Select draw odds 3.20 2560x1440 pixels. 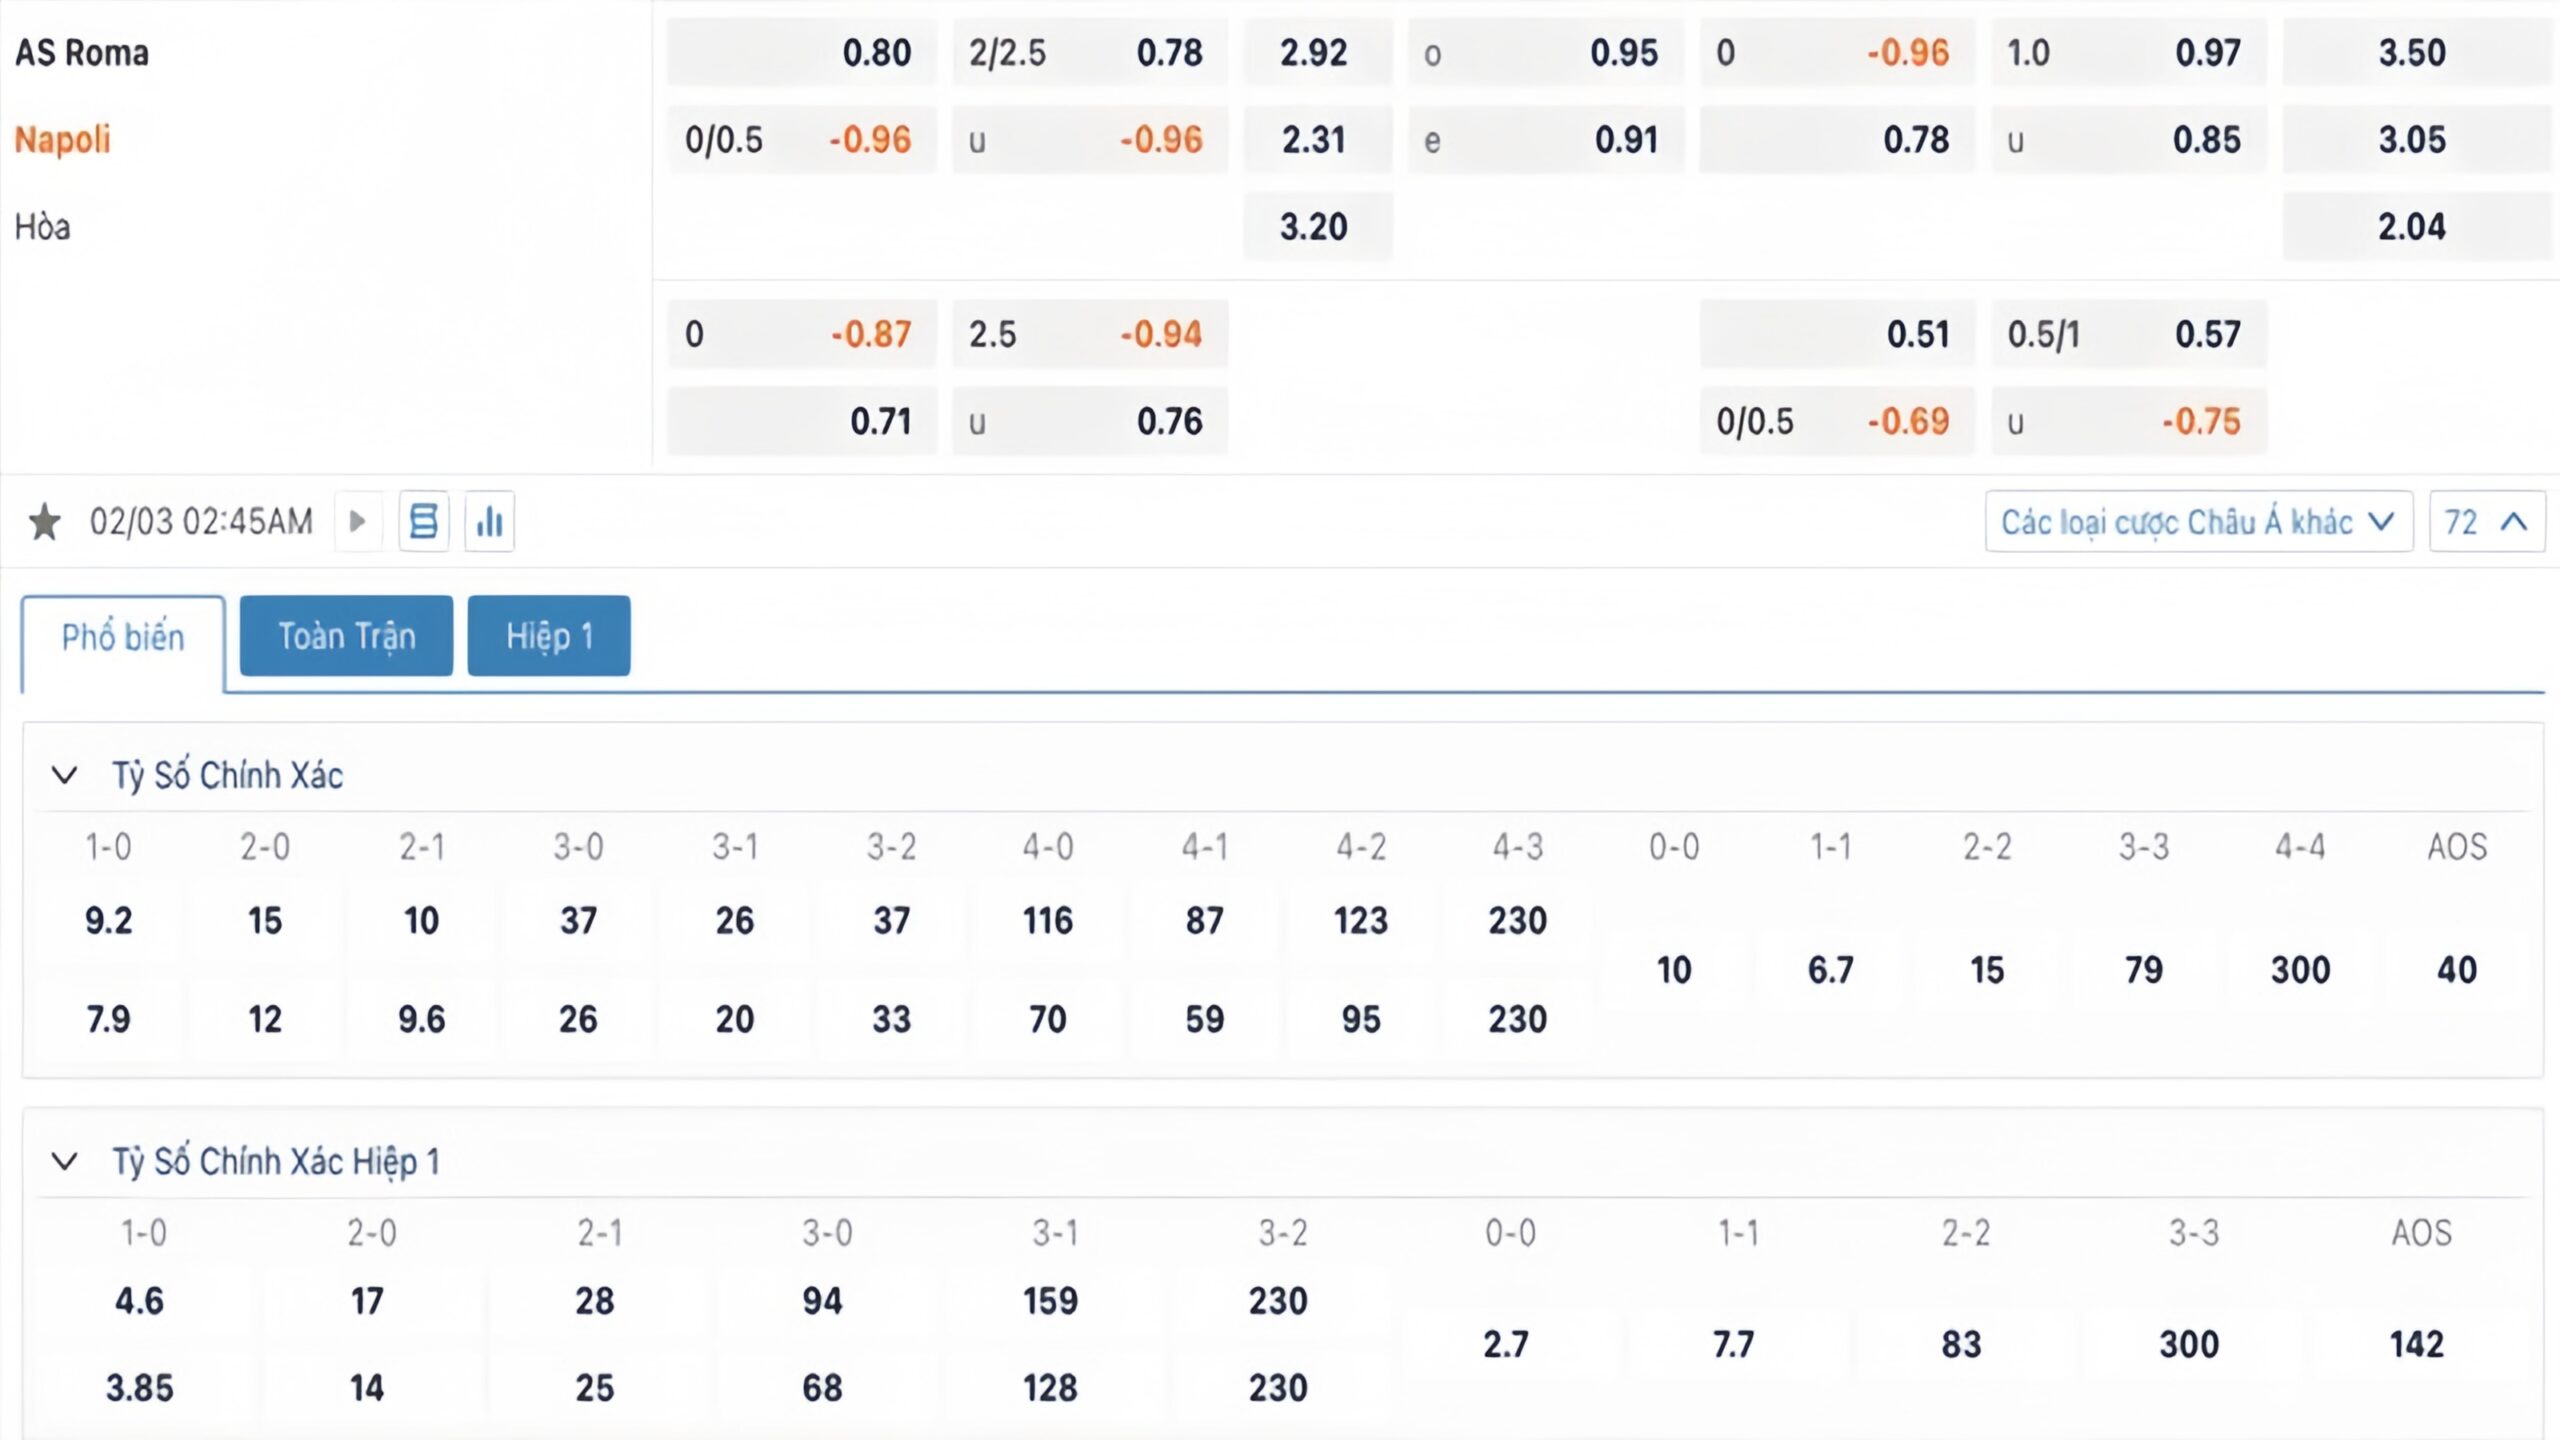click(x=1316, y=227)
